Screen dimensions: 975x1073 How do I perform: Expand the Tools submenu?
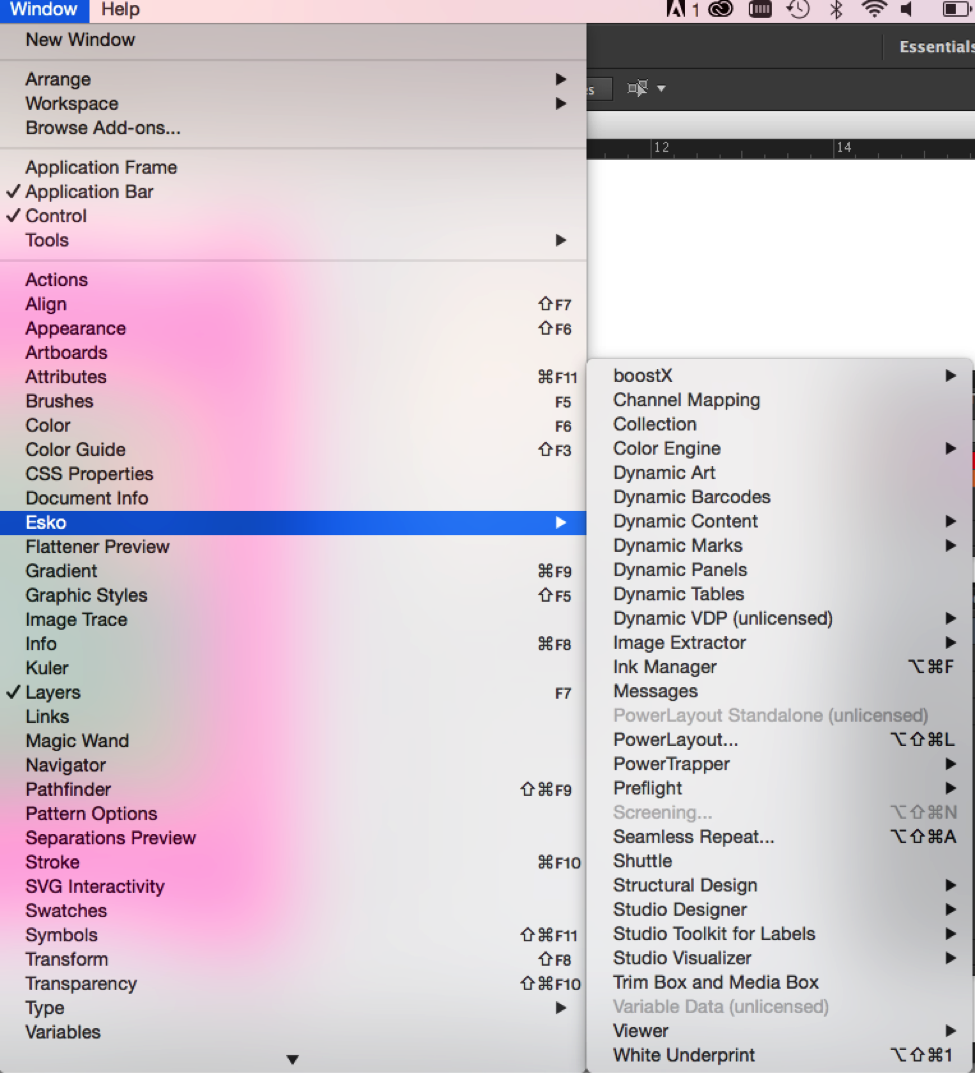coord(293,240)
